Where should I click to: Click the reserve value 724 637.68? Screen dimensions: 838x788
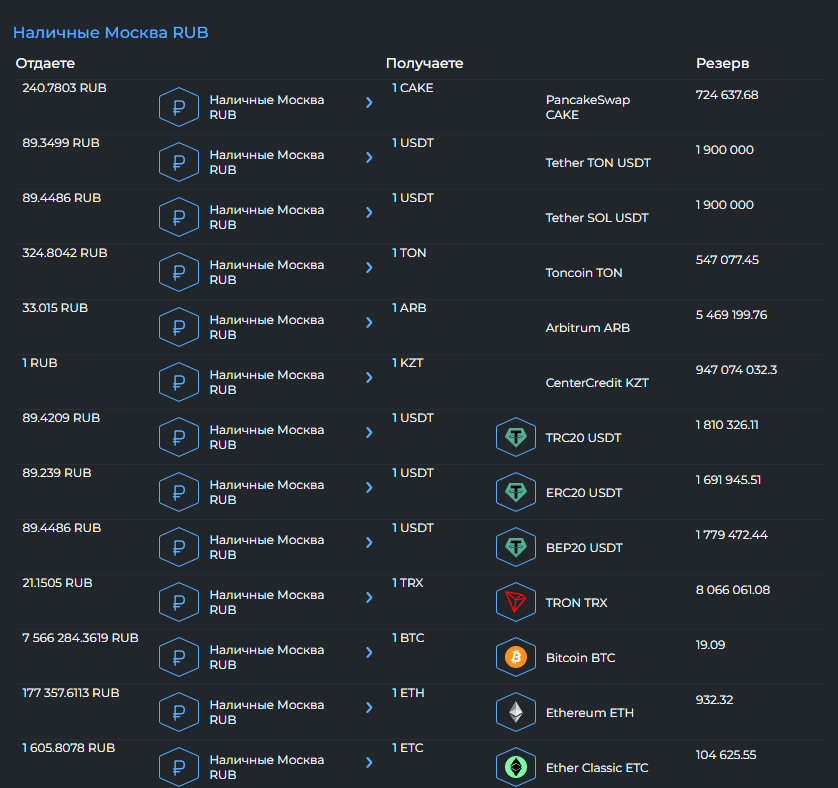click(x=727, y=95)
